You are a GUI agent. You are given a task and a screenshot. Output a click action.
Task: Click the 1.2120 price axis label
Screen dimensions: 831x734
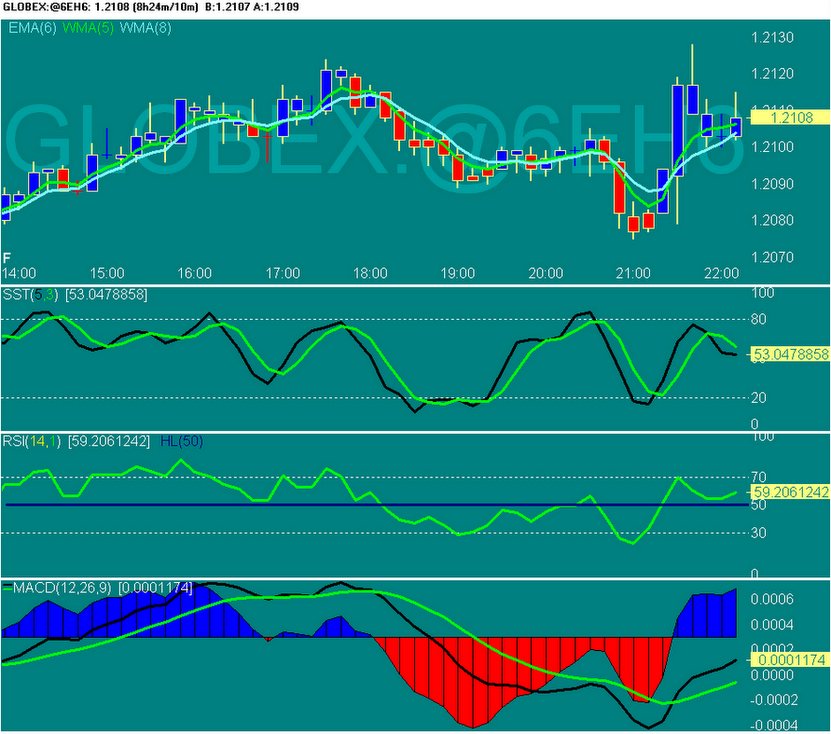[772, 74]
